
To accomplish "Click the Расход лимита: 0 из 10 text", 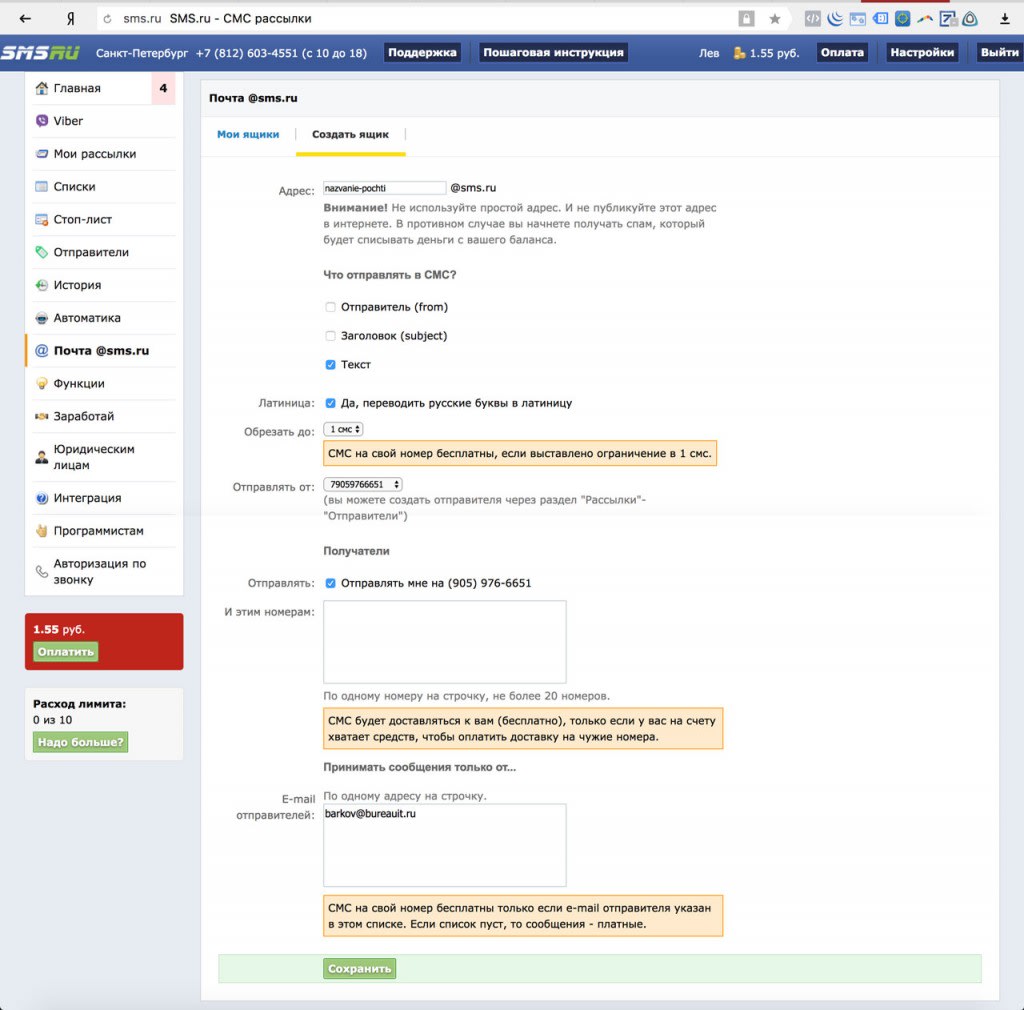I will click(80, 712).
